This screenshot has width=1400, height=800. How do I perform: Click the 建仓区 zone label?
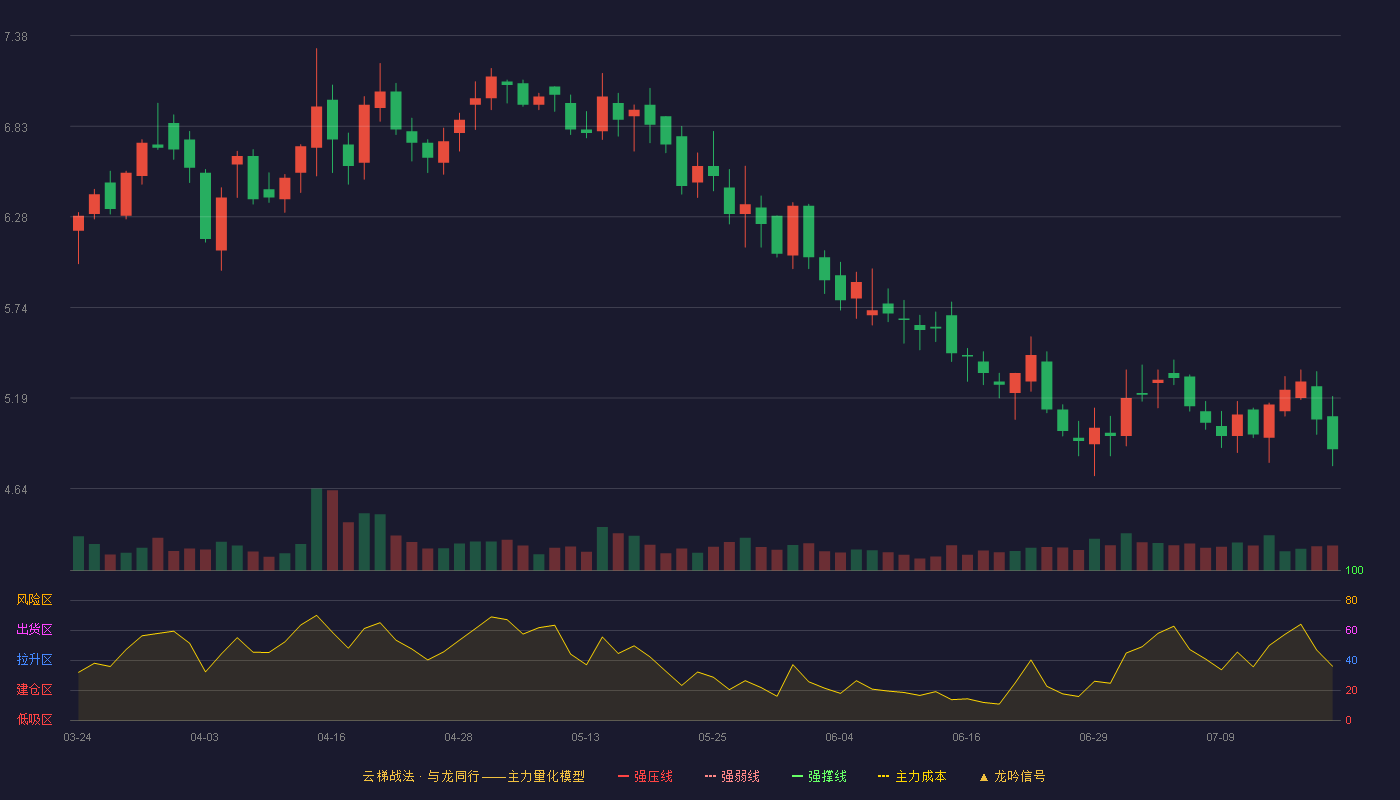click(x=35, y=690)
